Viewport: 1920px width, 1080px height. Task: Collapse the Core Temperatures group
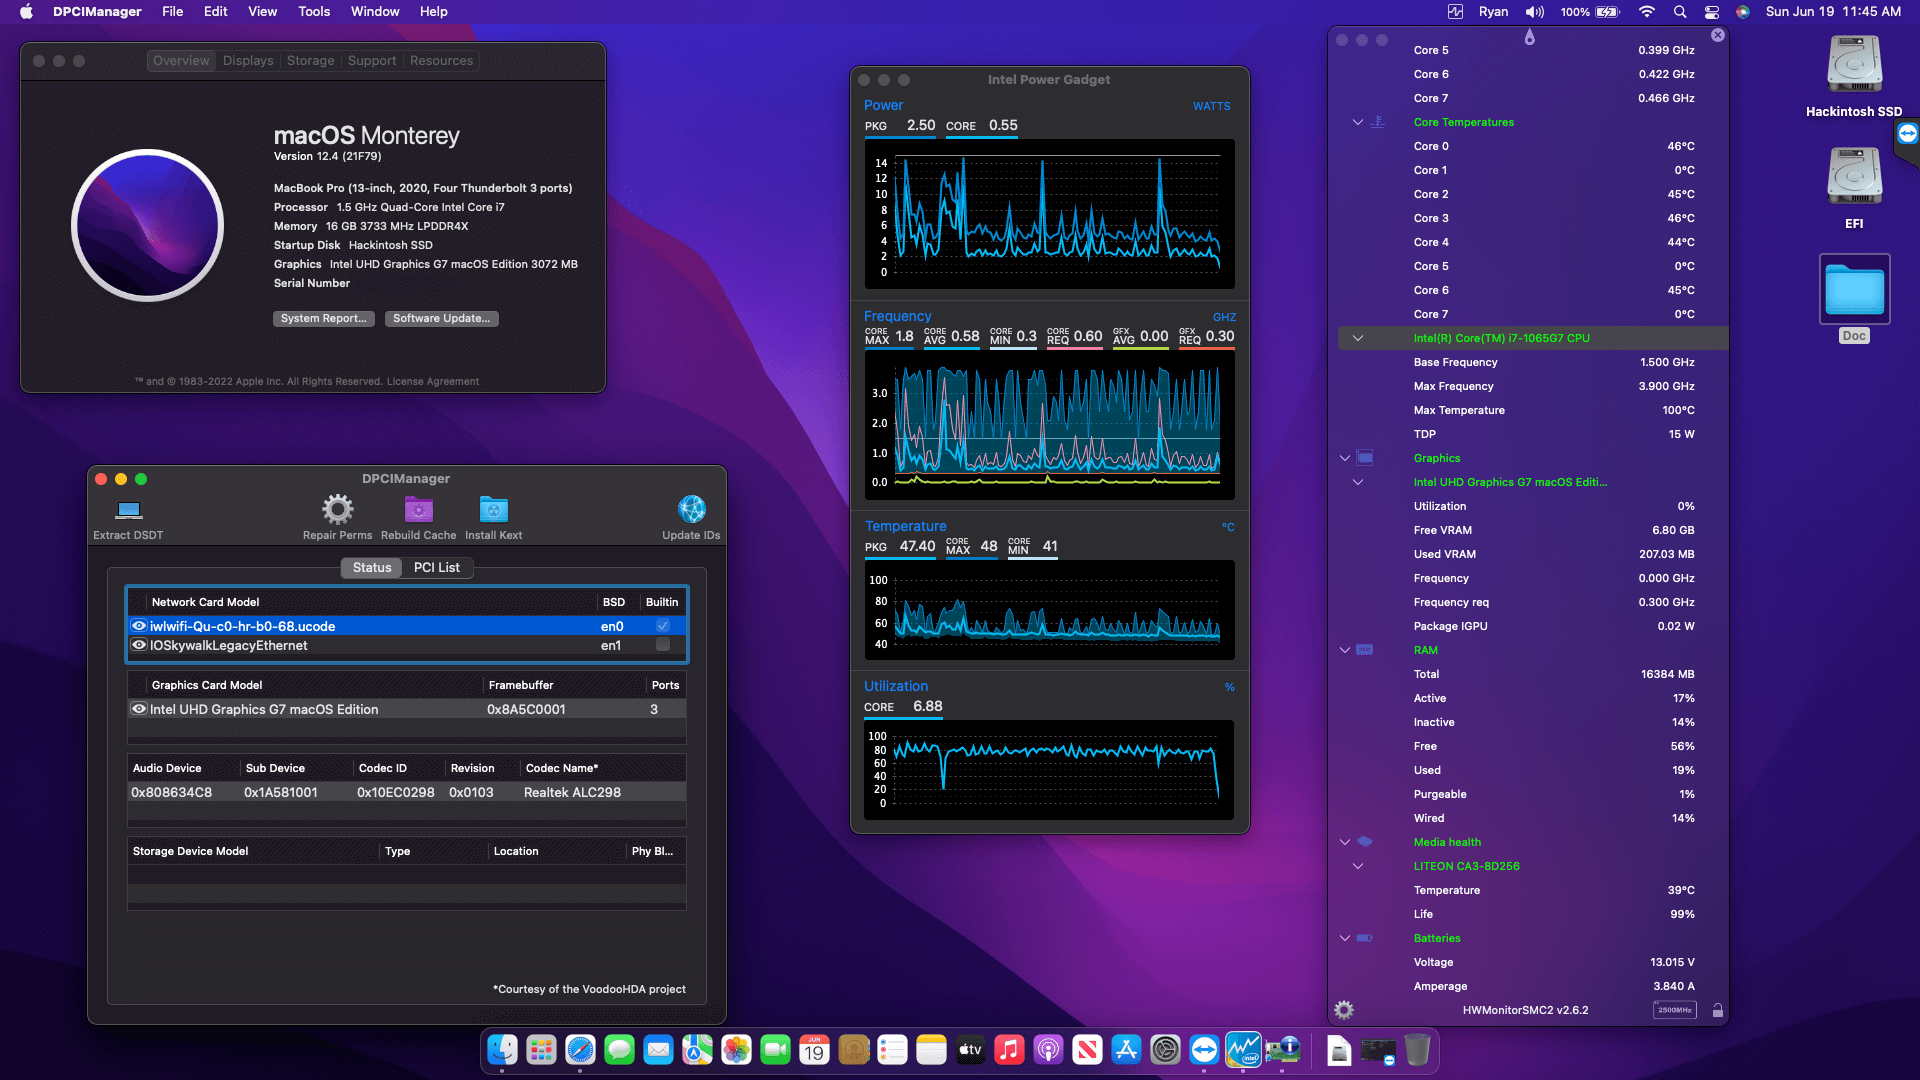[1357, 122]
